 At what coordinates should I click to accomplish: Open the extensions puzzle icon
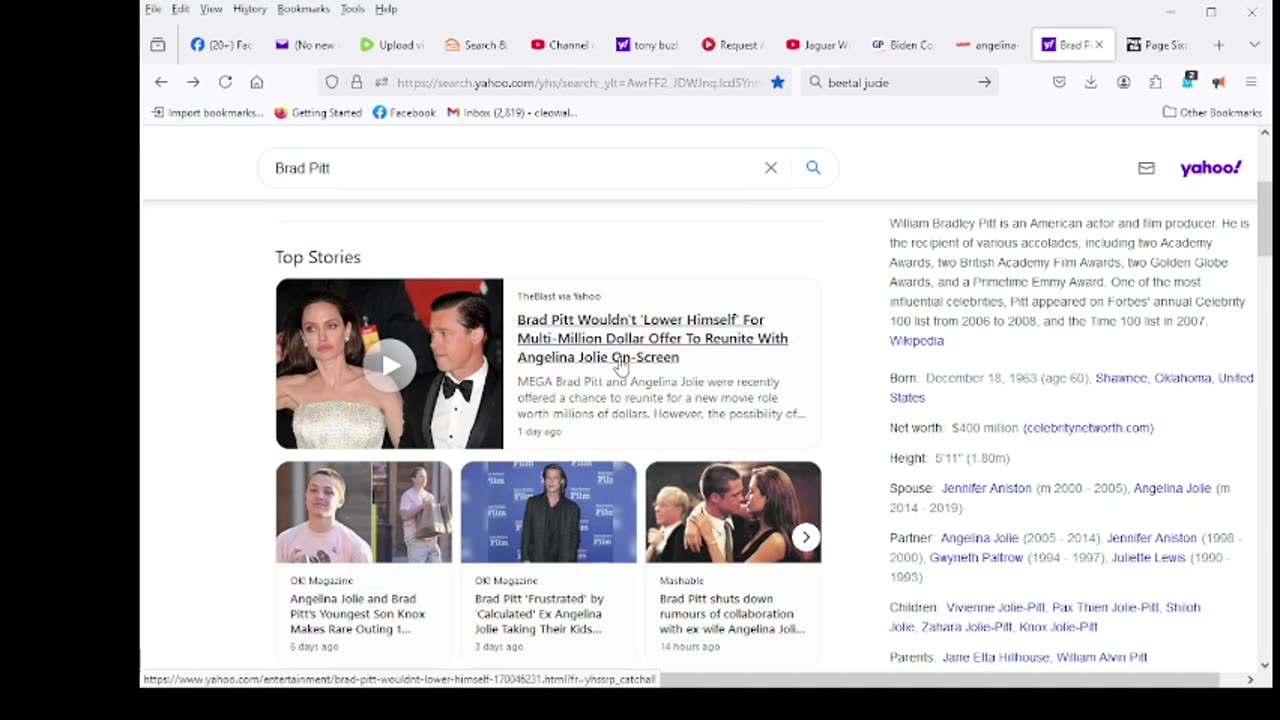click(1155, 82)
